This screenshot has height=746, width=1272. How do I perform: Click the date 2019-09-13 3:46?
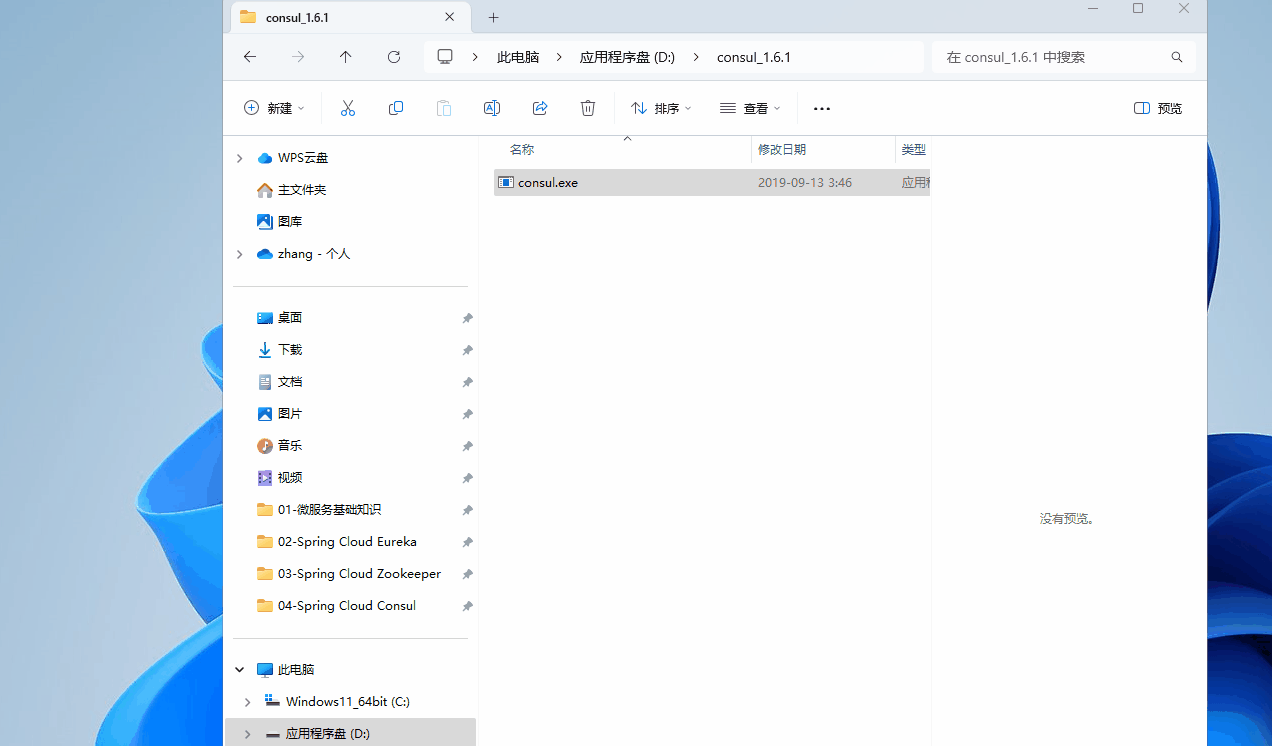coord(805,183)
